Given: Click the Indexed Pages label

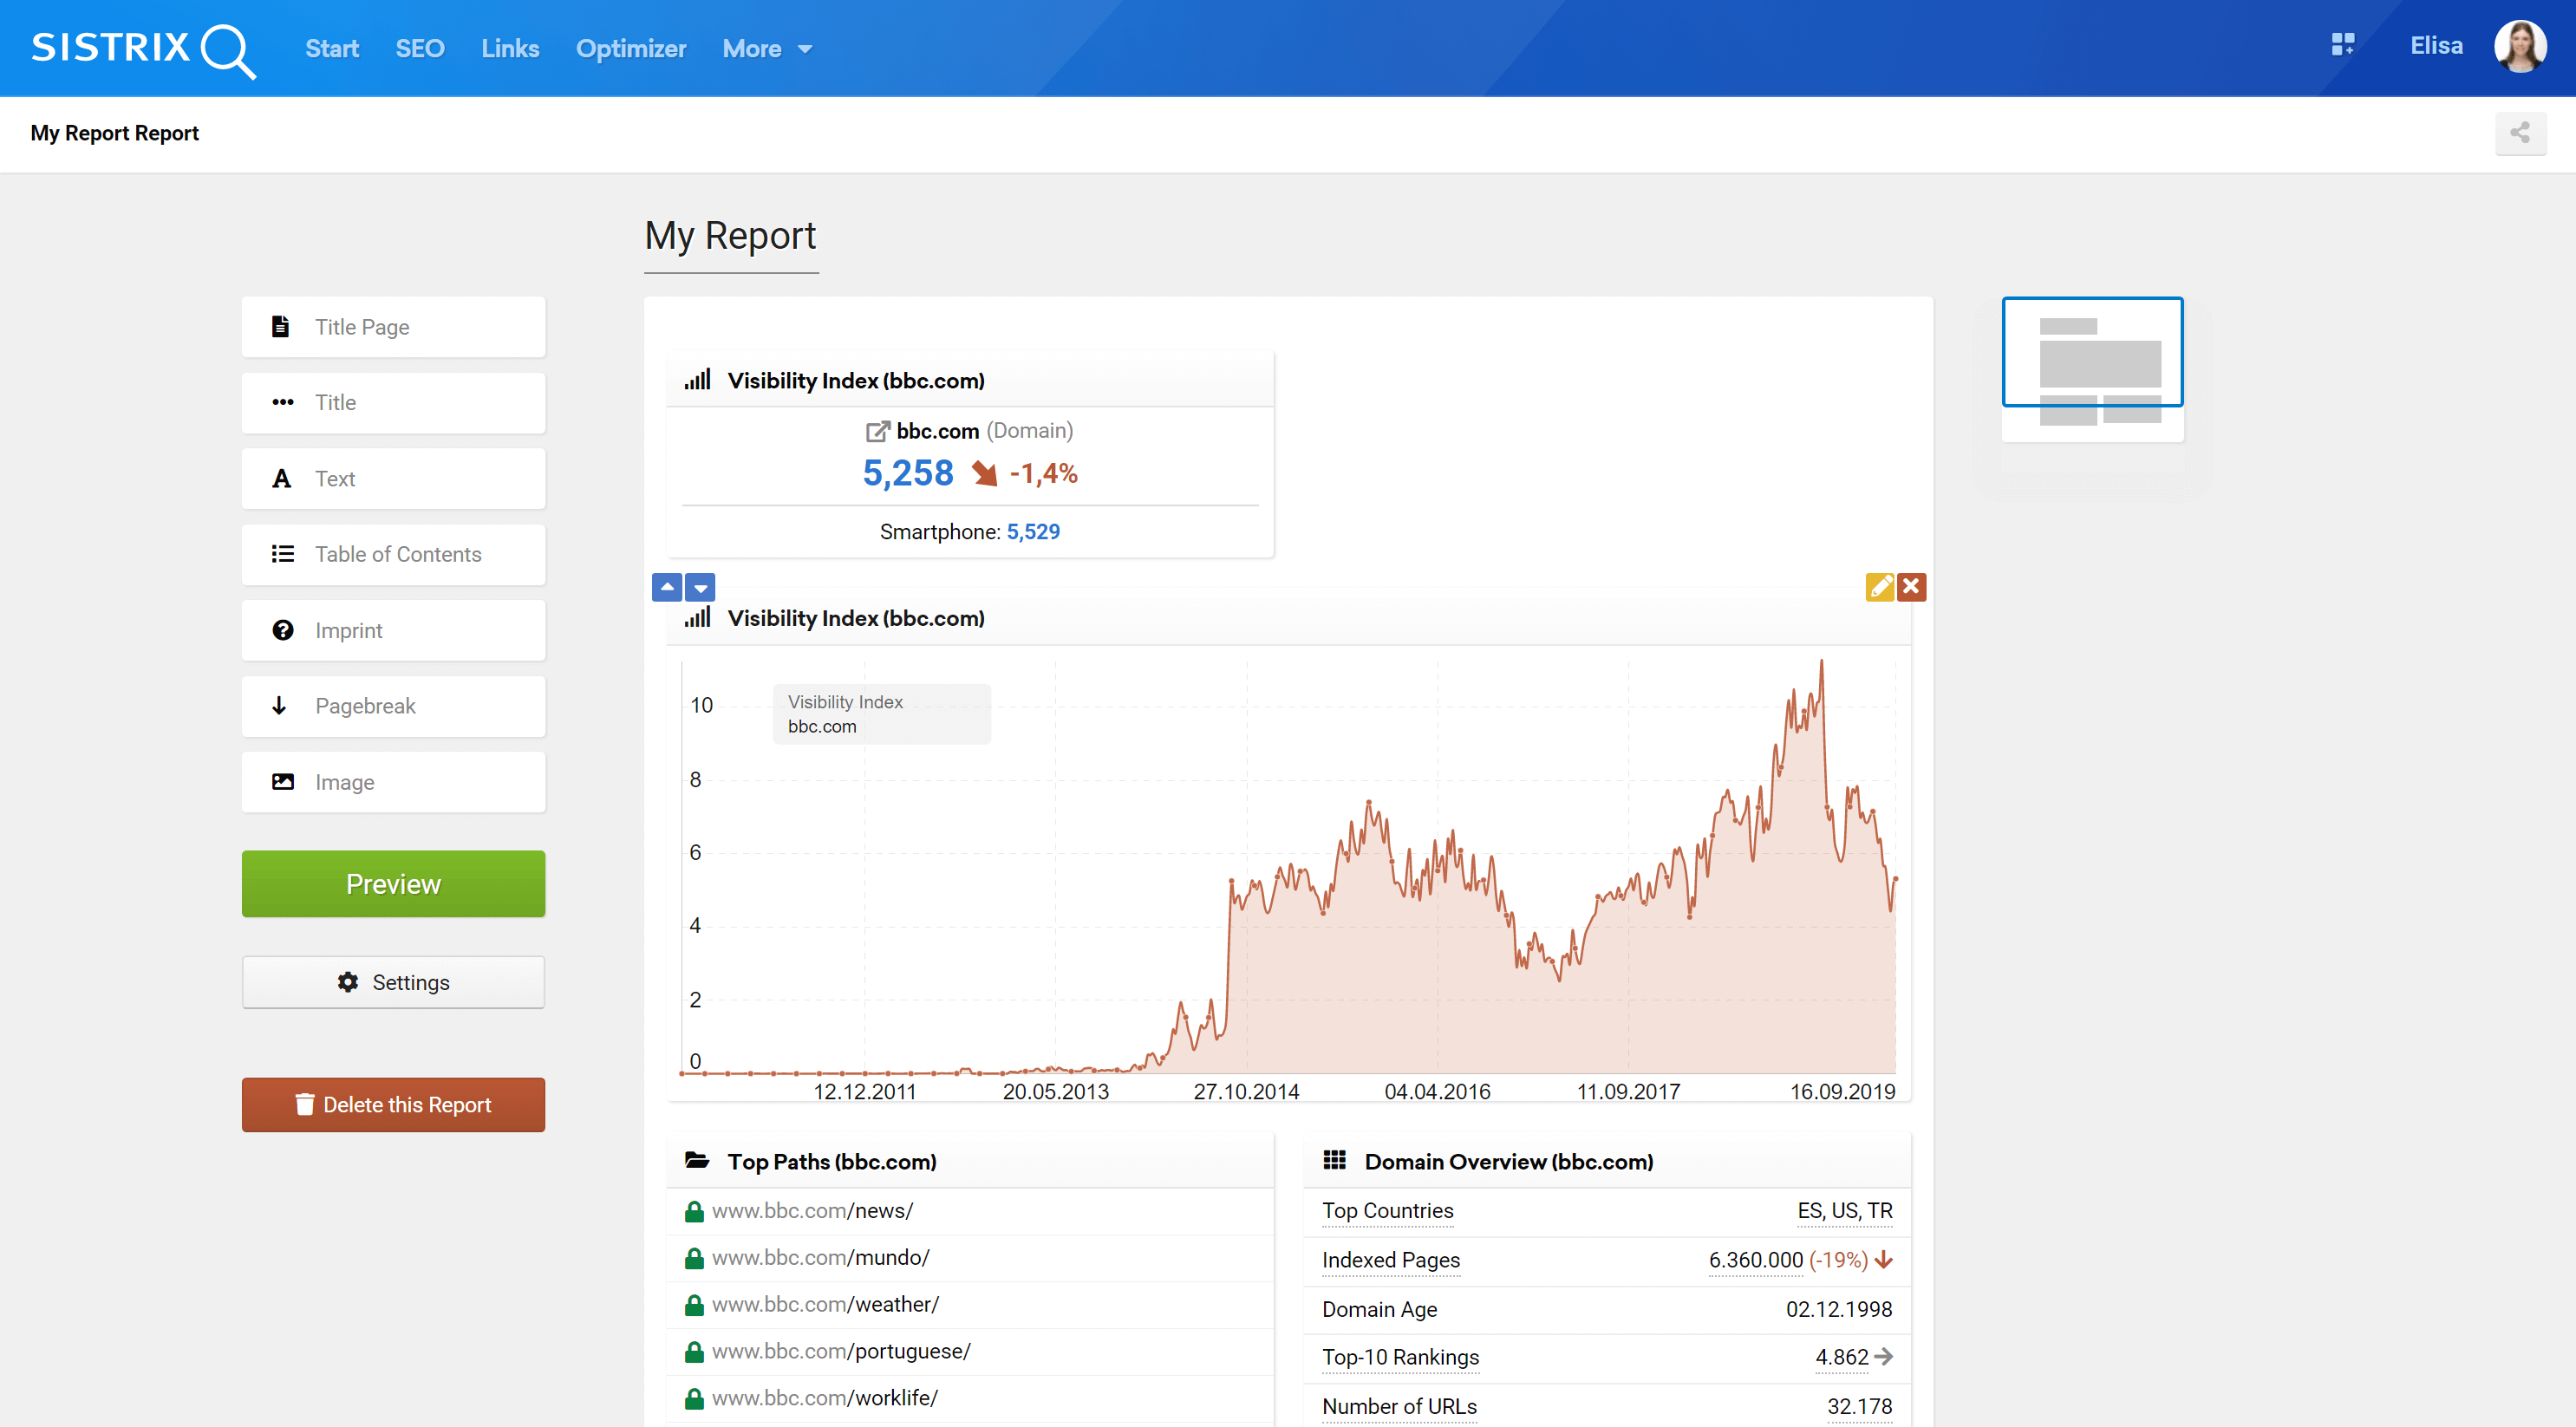Looking at the screenshot, I should [1390, 1260].
